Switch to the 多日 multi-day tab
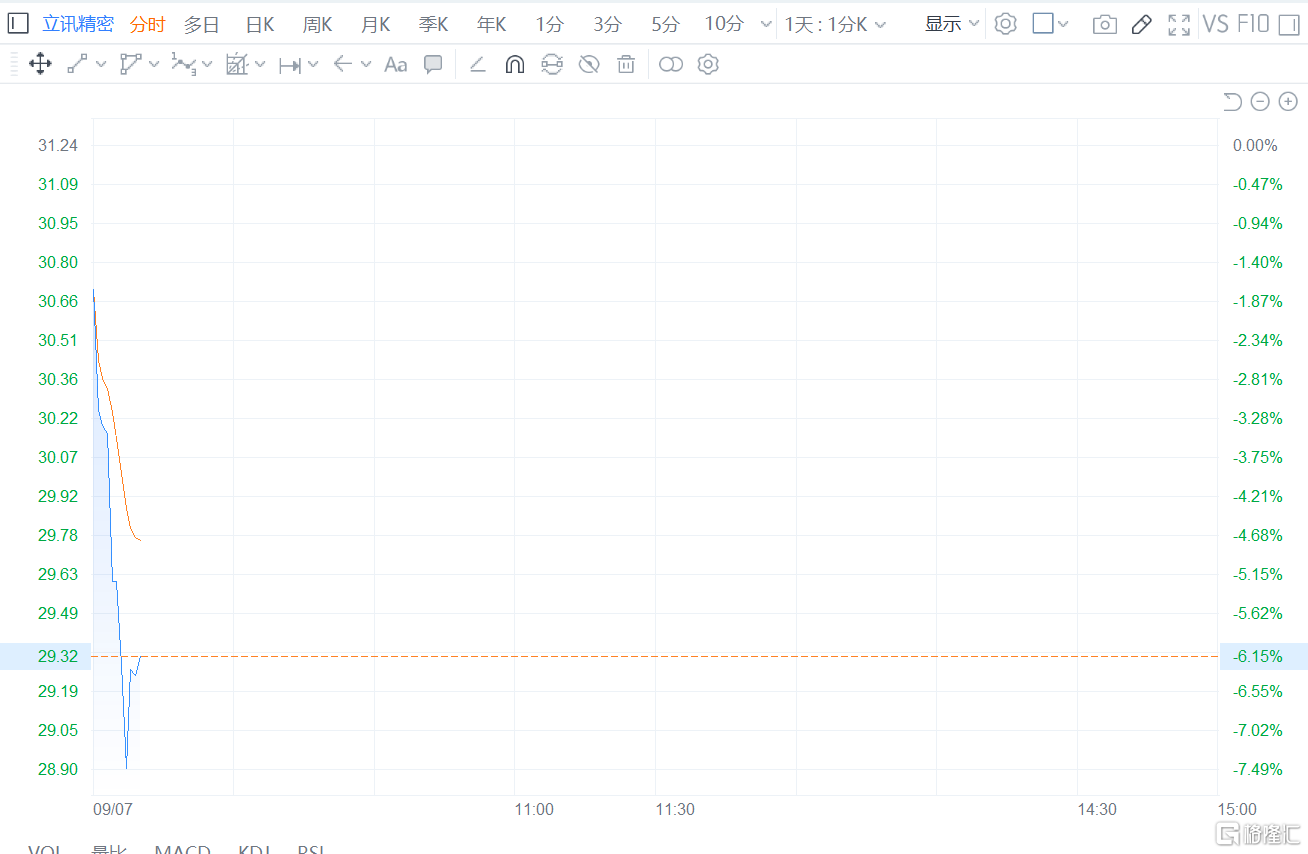The height and width of the screenshot is (854, 1308). coord(201,24)
